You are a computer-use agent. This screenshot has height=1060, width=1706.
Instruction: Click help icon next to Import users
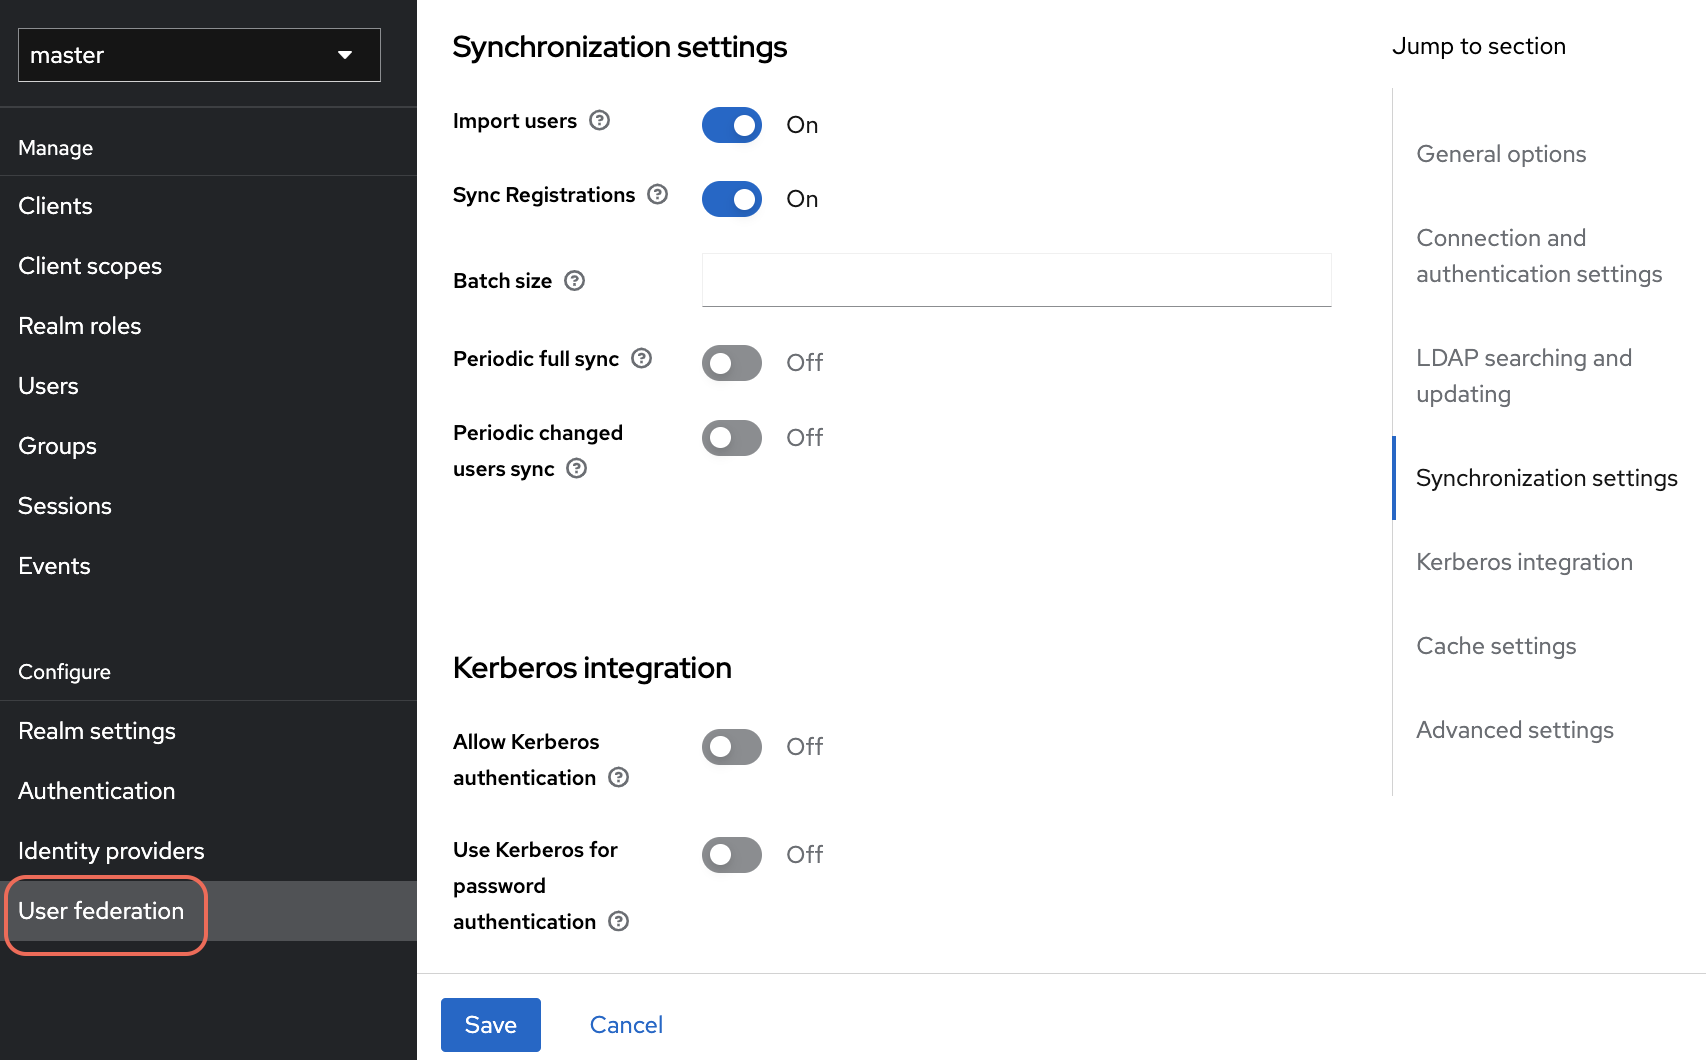tap(599, 121)
